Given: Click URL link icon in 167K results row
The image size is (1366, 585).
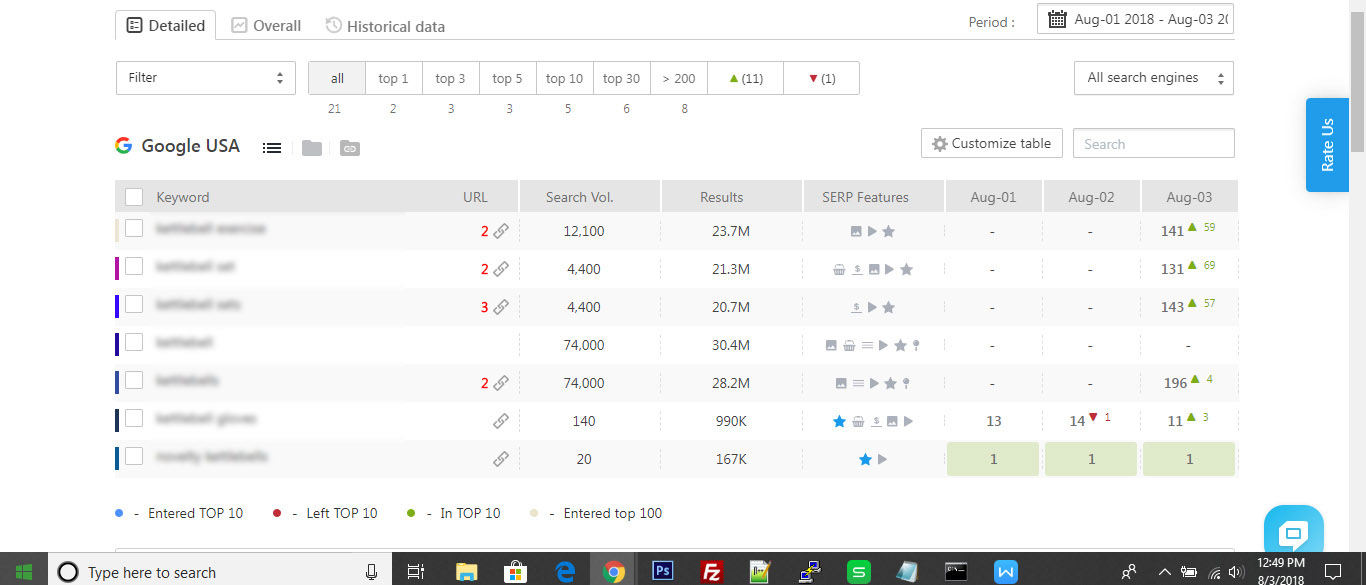Looking at the screenshot, I should tap(501, 459).
